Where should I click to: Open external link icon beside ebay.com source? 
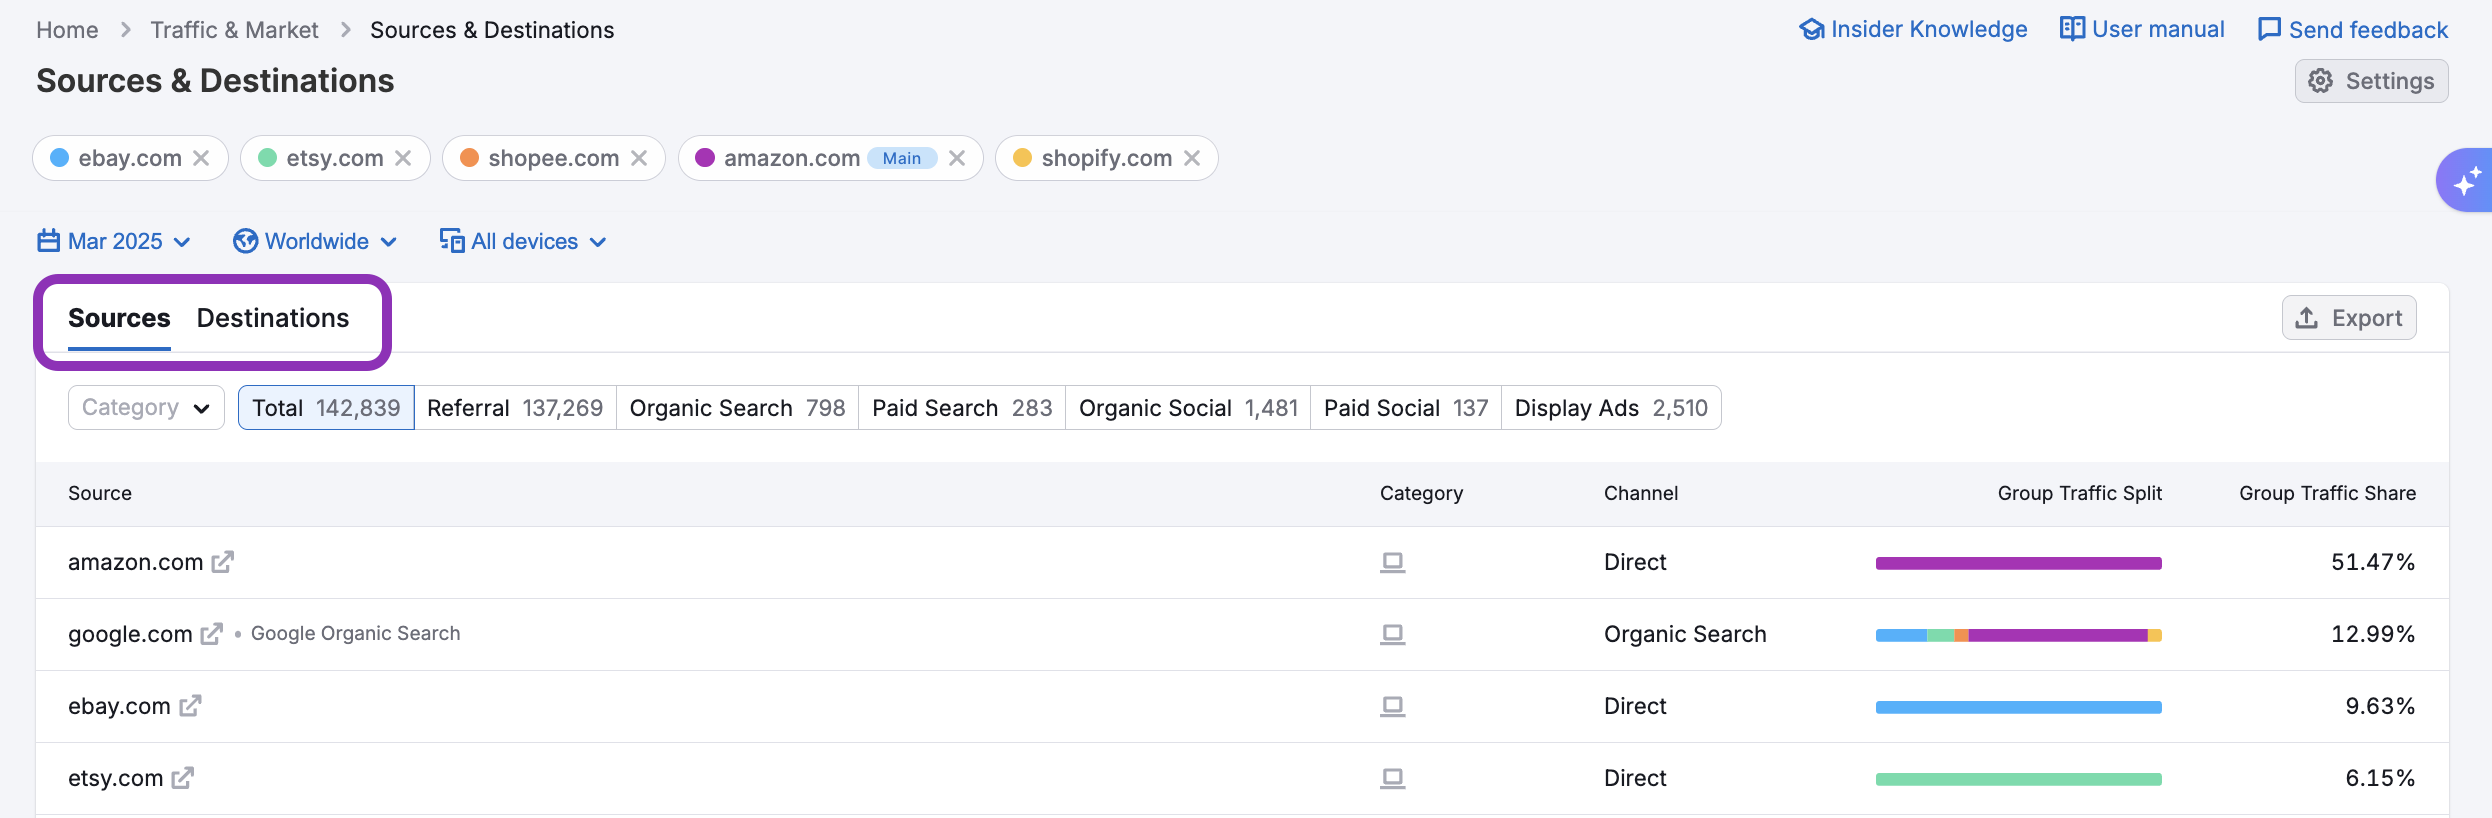[190, 706]
